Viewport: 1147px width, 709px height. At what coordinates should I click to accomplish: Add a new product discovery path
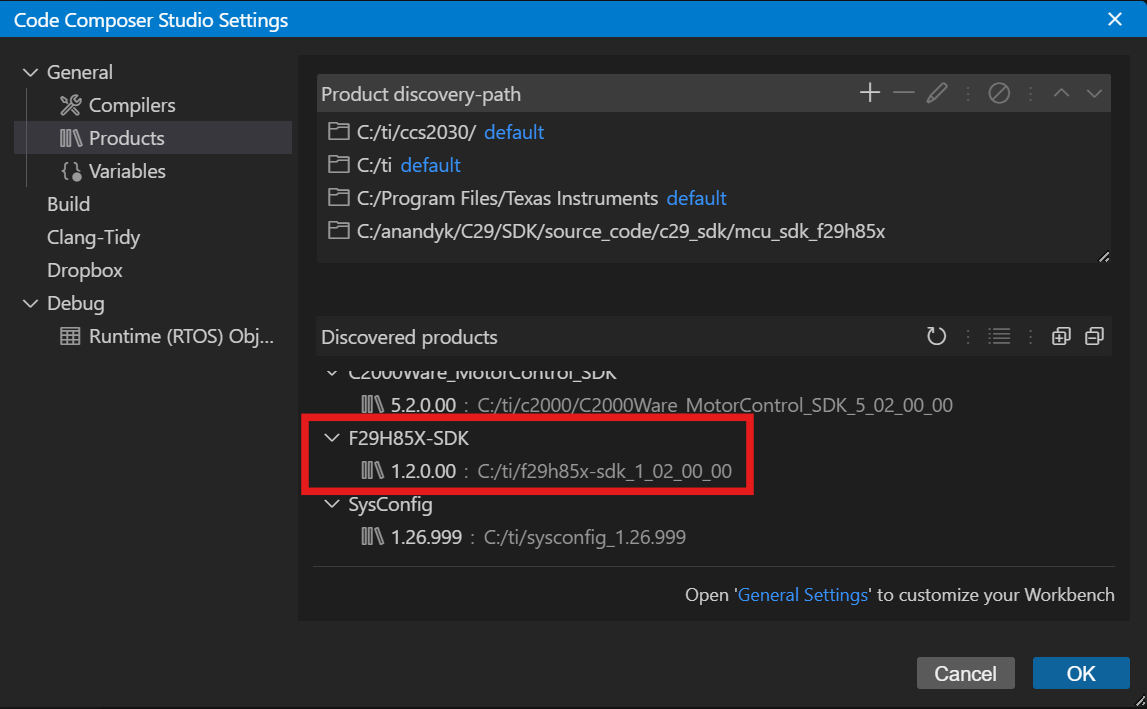point(869,92)
